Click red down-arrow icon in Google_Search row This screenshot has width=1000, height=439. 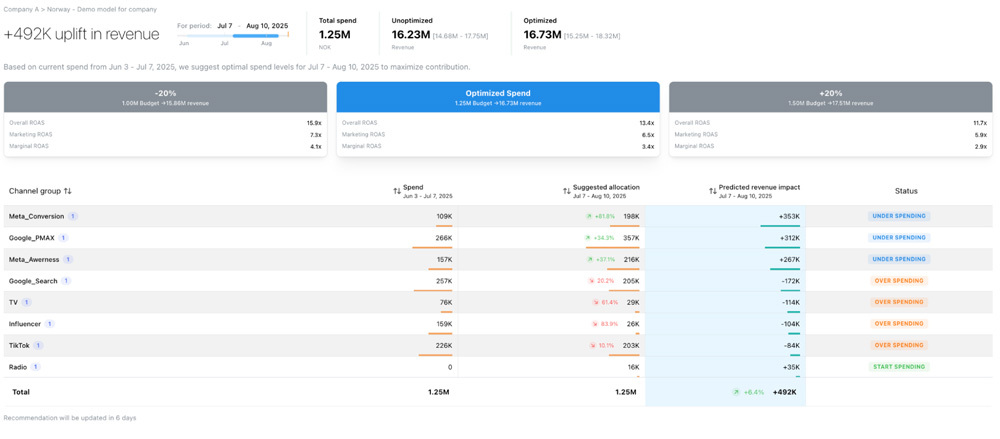592,281
